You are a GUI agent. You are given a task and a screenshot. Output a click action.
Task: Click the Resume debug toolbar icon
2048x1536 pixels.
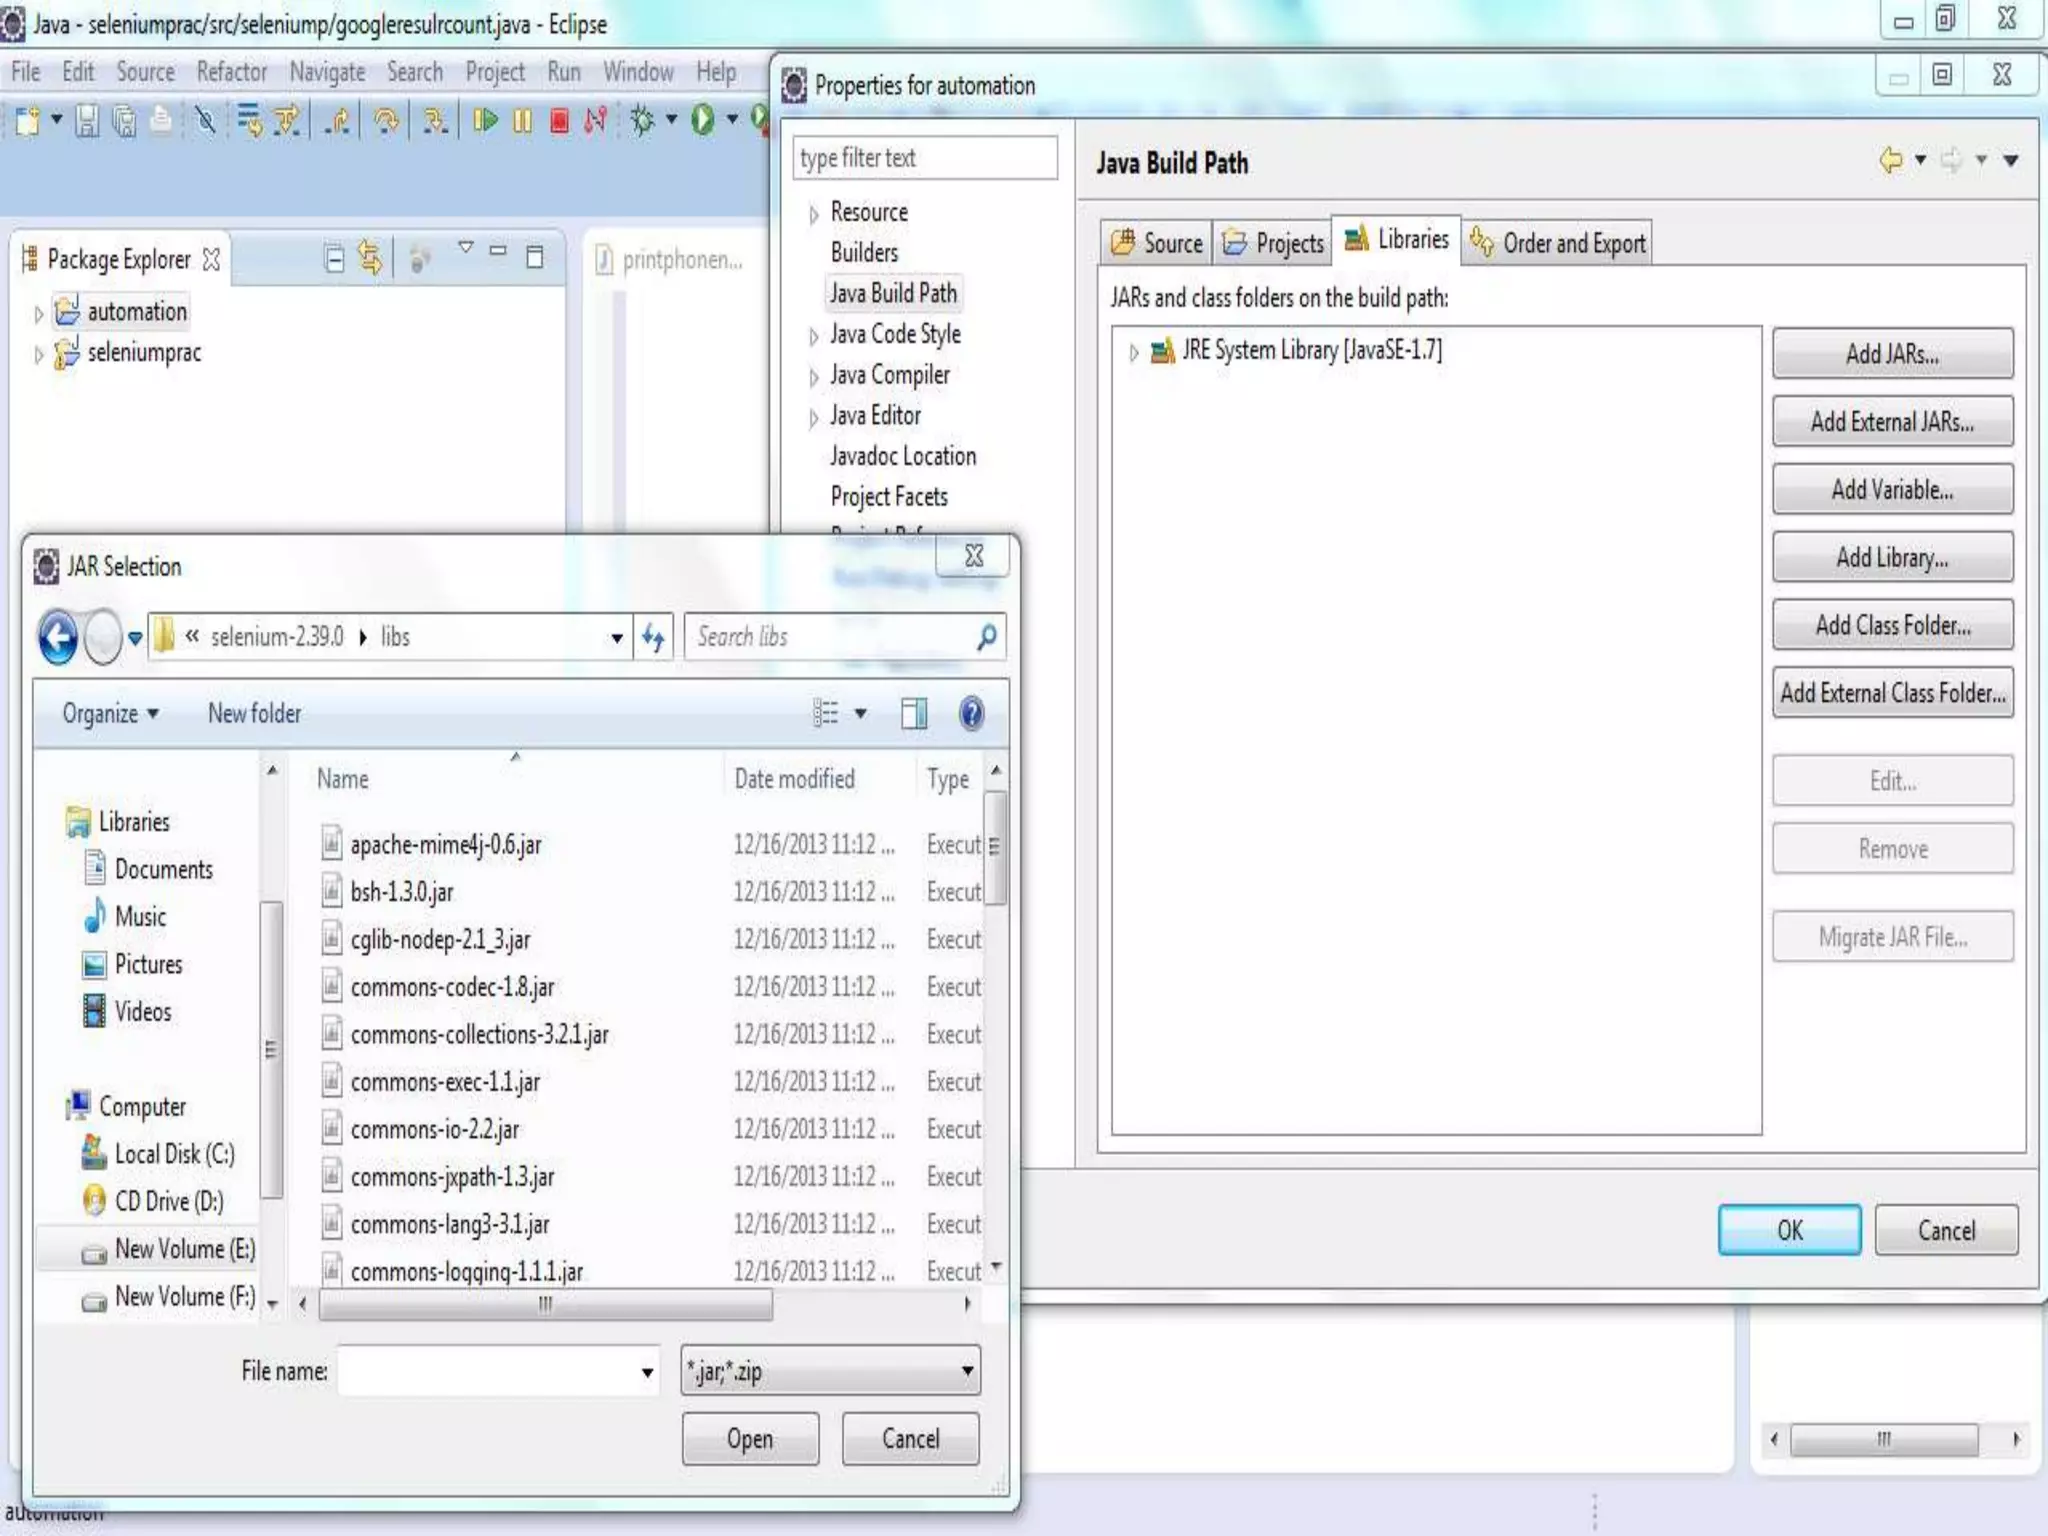pyautogui.click(x=486, y=121)
